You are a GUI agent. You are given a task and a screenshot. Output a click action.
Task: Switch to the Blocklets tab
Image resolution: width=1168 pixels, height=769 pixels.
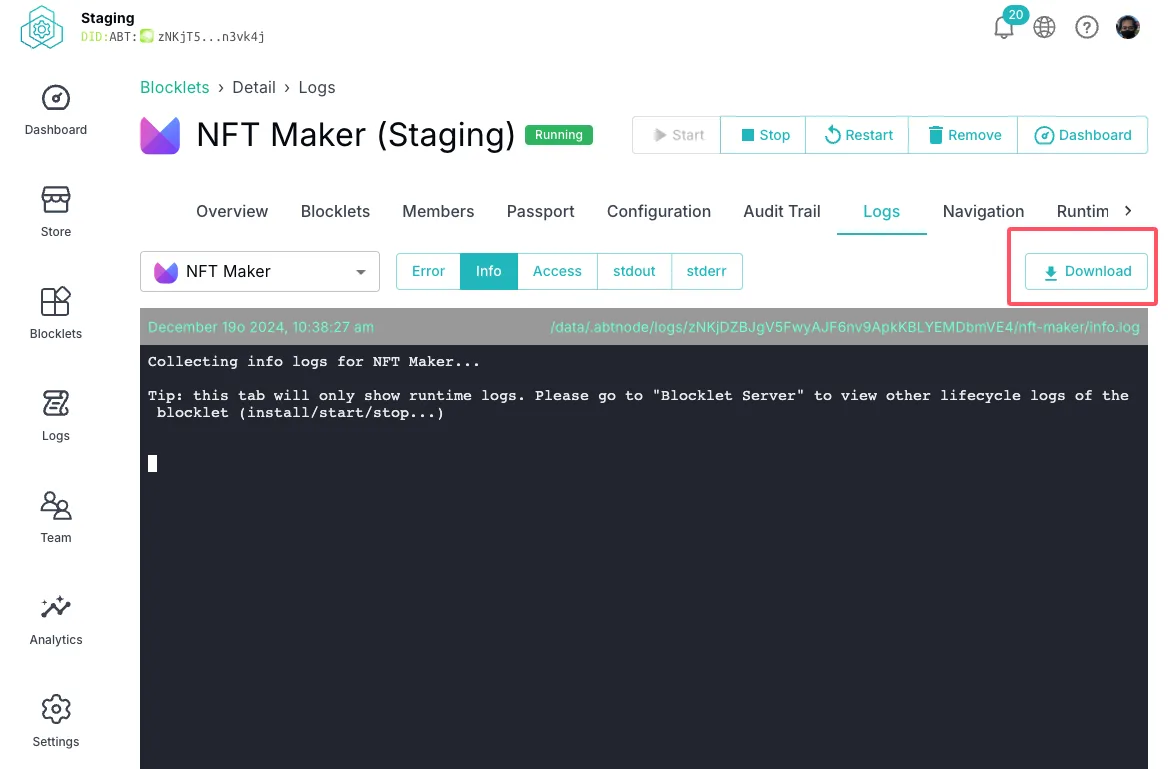pos(335,212)
